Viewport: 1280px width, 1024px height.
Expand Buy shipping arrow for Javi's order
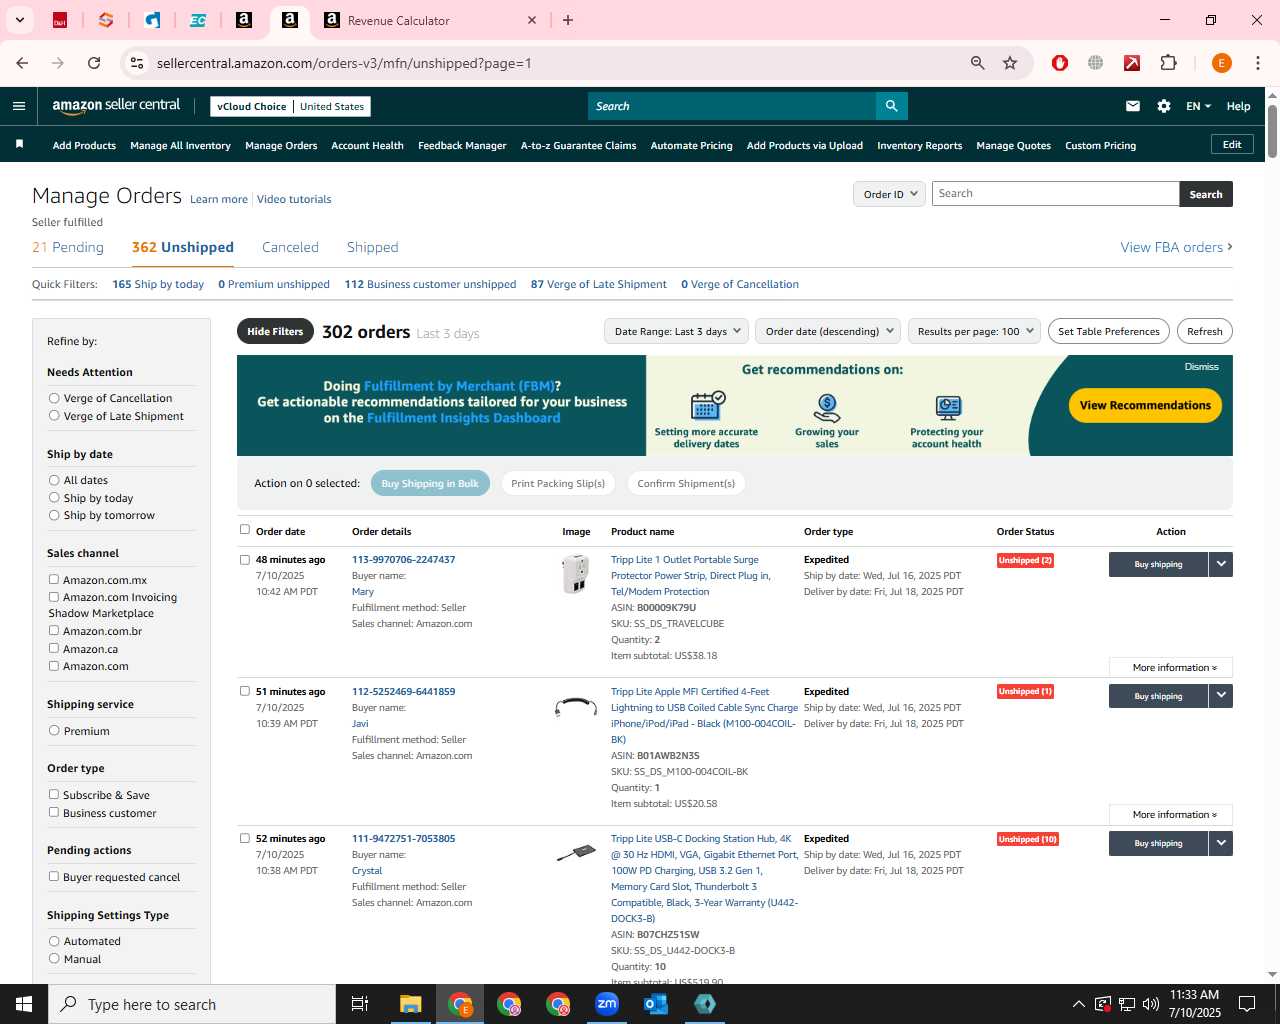pyautogui.click(x=1221, y=696)
